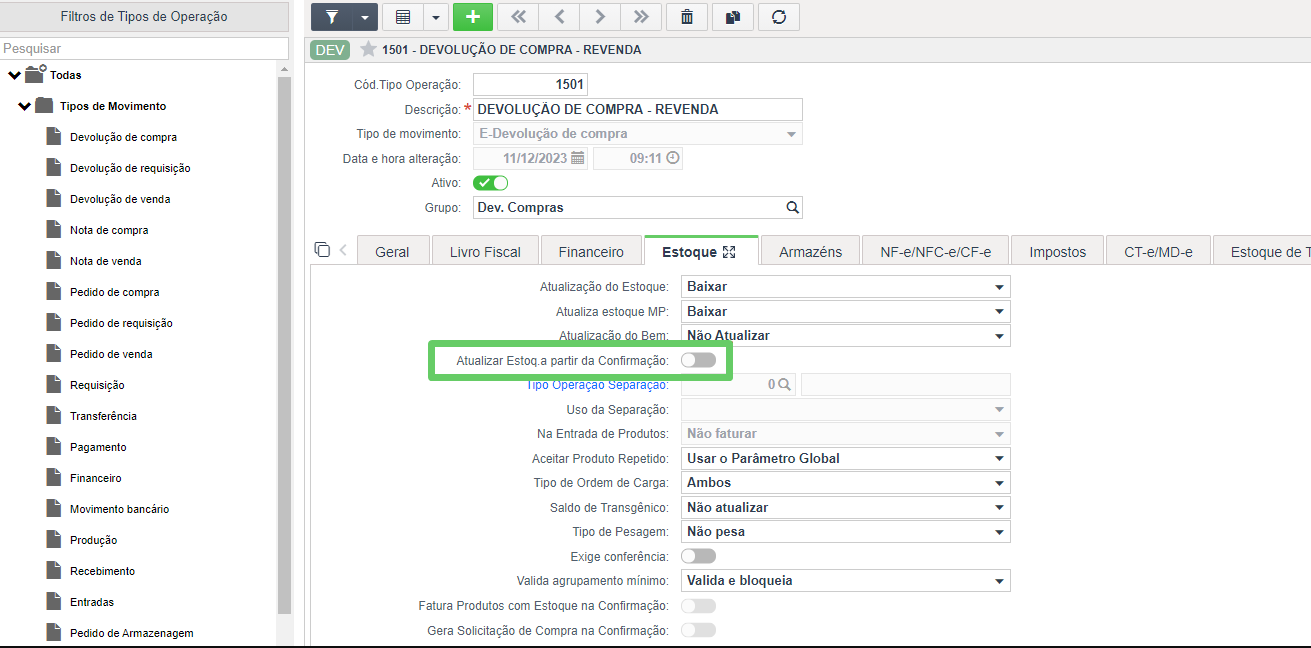1311x648 pixels.
Task: Mark record 1501 as favorite star
Action: (368, 49)
